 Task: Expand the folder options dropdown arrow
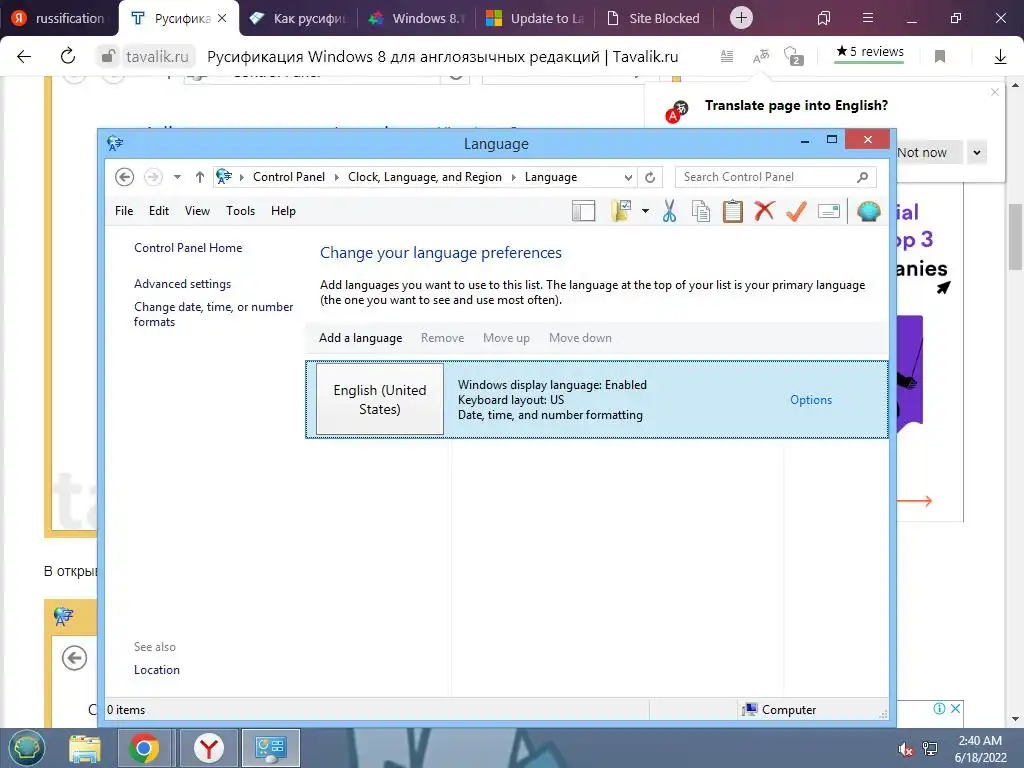(x=645, y=211)
